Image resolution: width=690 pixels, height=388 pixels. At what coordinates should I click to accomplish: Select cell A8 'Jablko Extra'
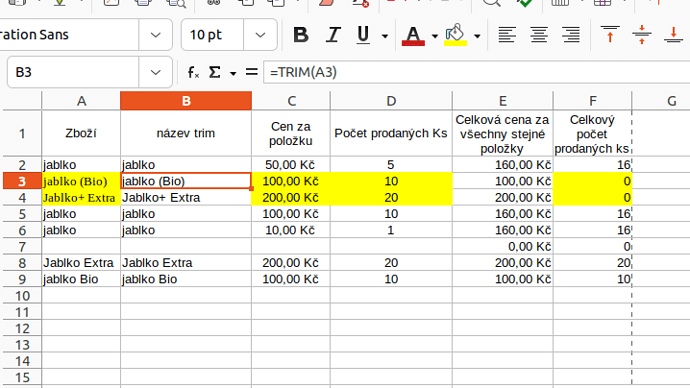click(x=81, y=263)
